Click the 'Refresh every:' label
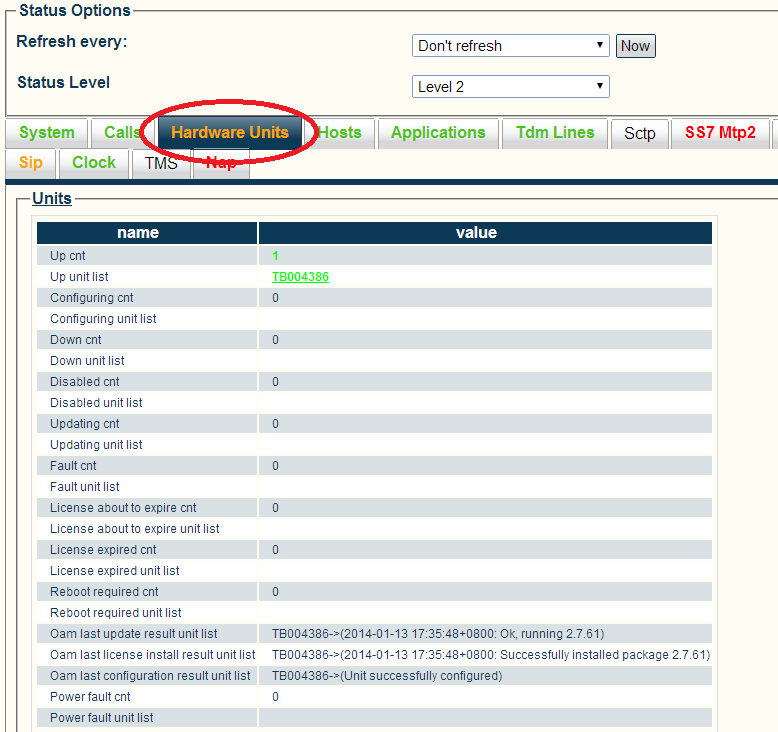778x732 pixels. click(x=72, y=42)
